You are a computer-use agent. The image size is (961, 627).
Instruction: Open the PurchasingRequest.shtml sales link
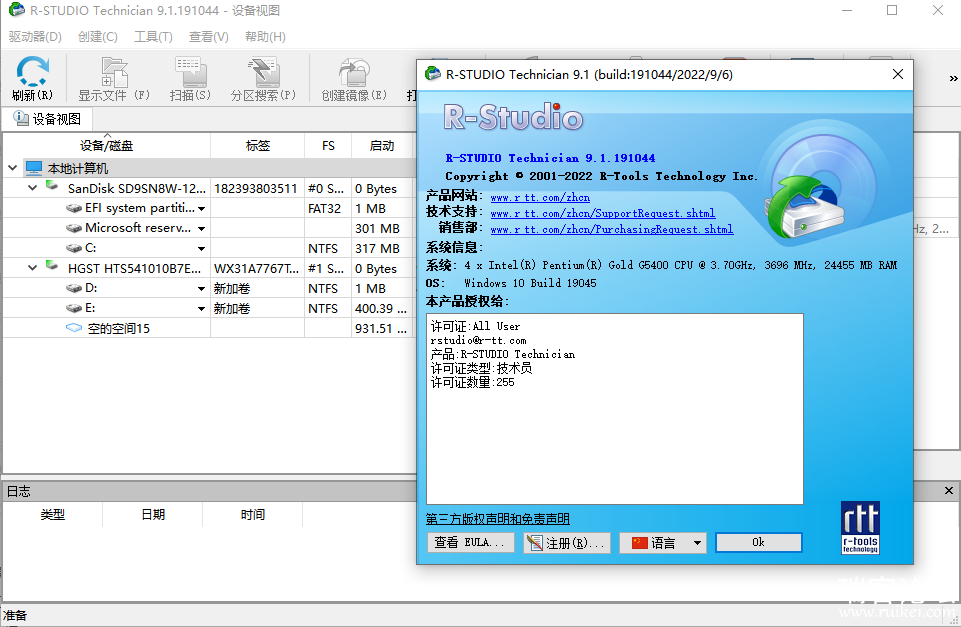(x=612, y=229)
